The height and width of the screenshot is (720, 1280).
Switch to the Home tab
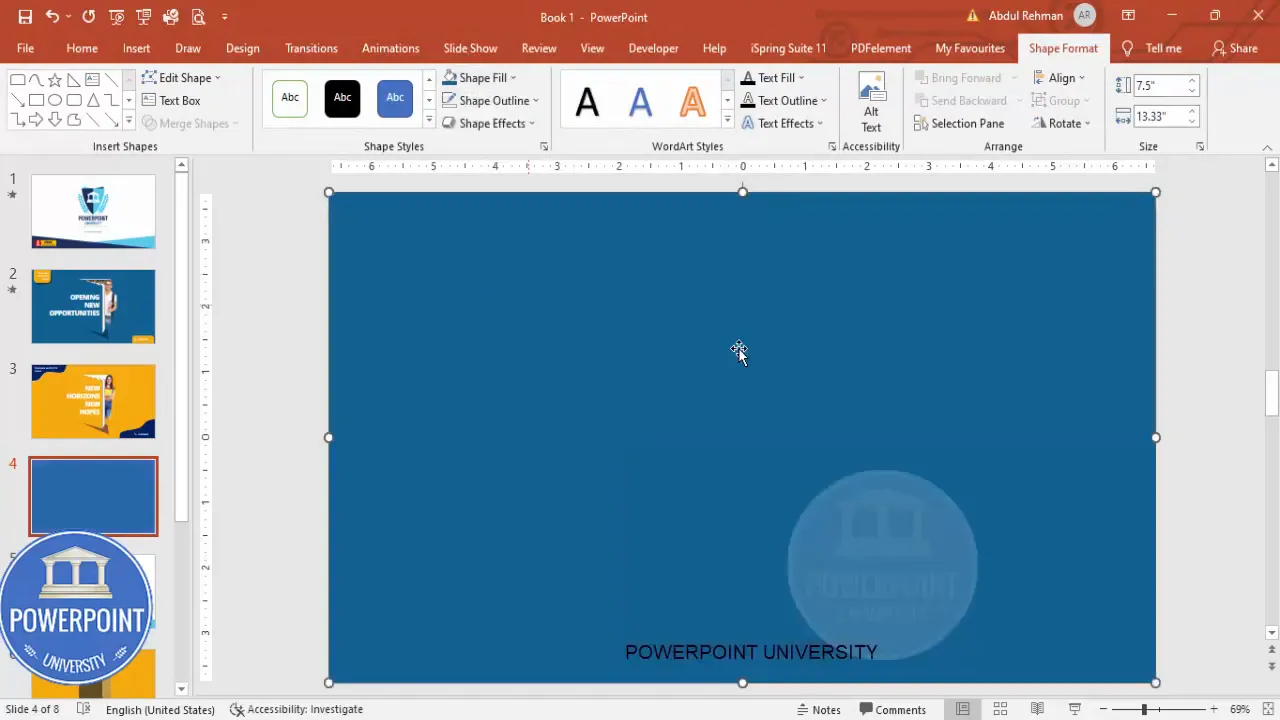(82, 48)
